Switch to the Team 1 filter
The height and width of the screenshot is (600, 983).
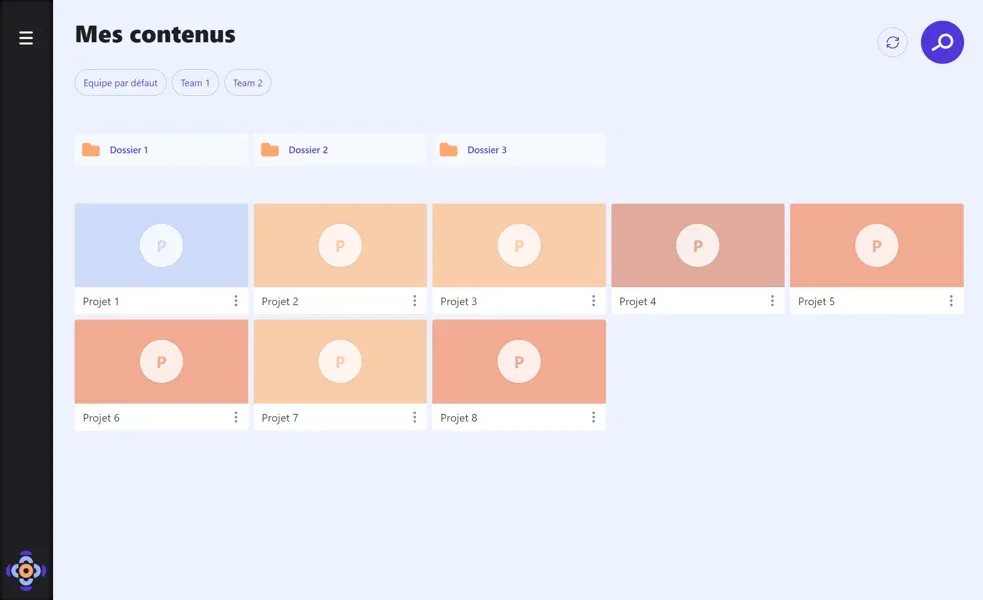point(195,83)
